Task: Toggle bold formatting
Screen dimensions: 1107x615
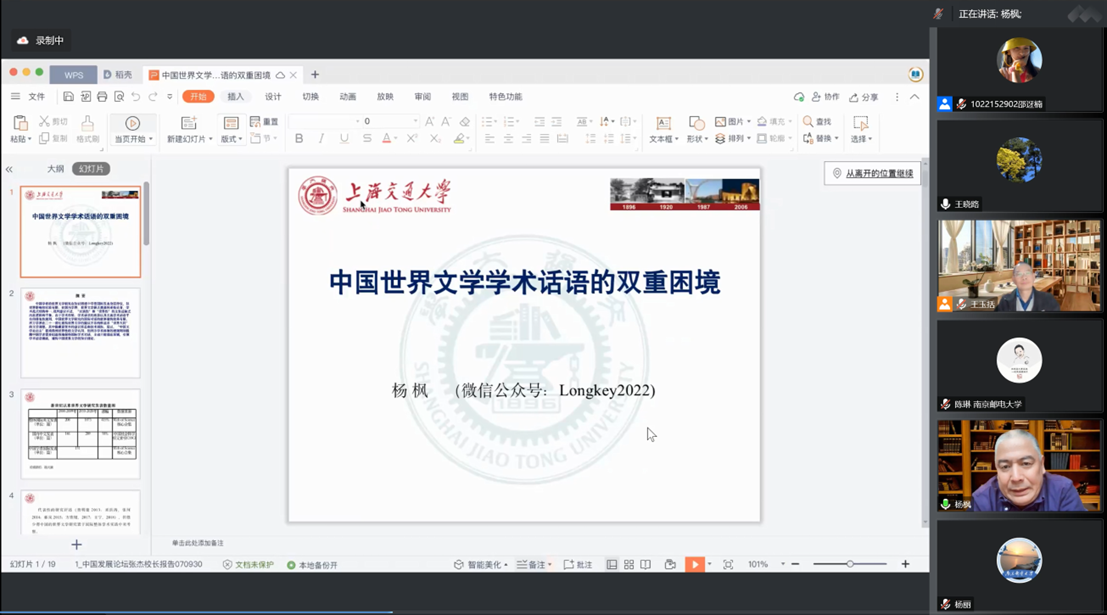Action: (299, 139)
